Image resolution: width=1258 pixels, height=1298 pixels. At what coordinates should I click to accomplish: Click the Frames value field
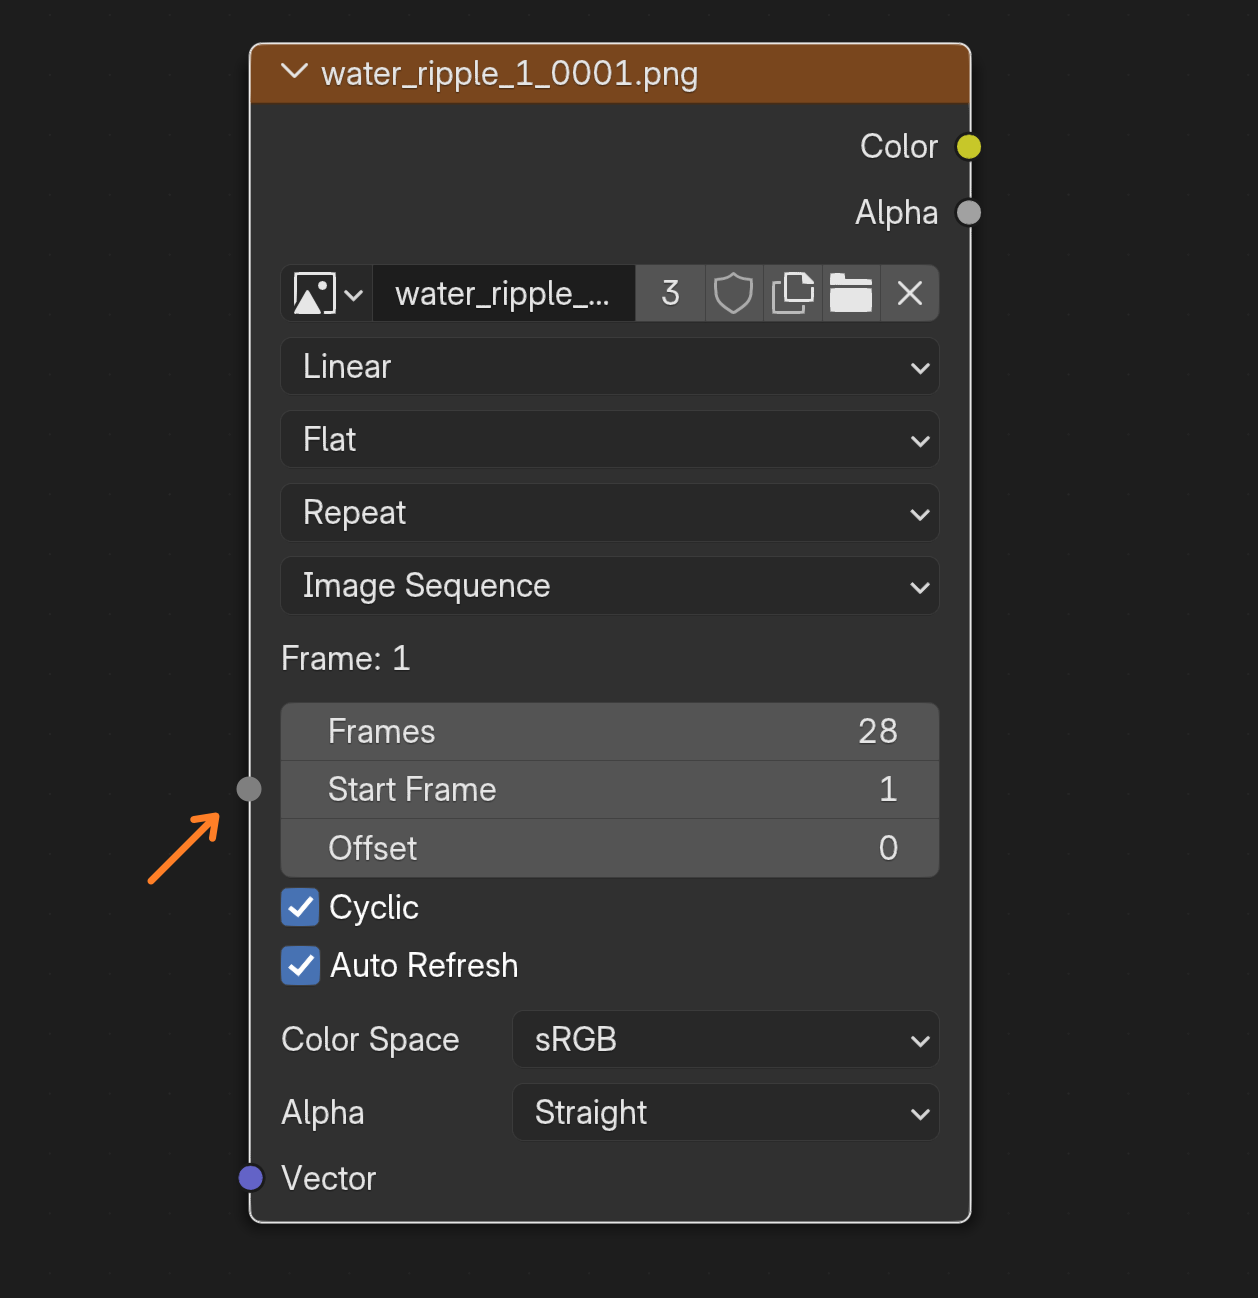click(610, 732)
